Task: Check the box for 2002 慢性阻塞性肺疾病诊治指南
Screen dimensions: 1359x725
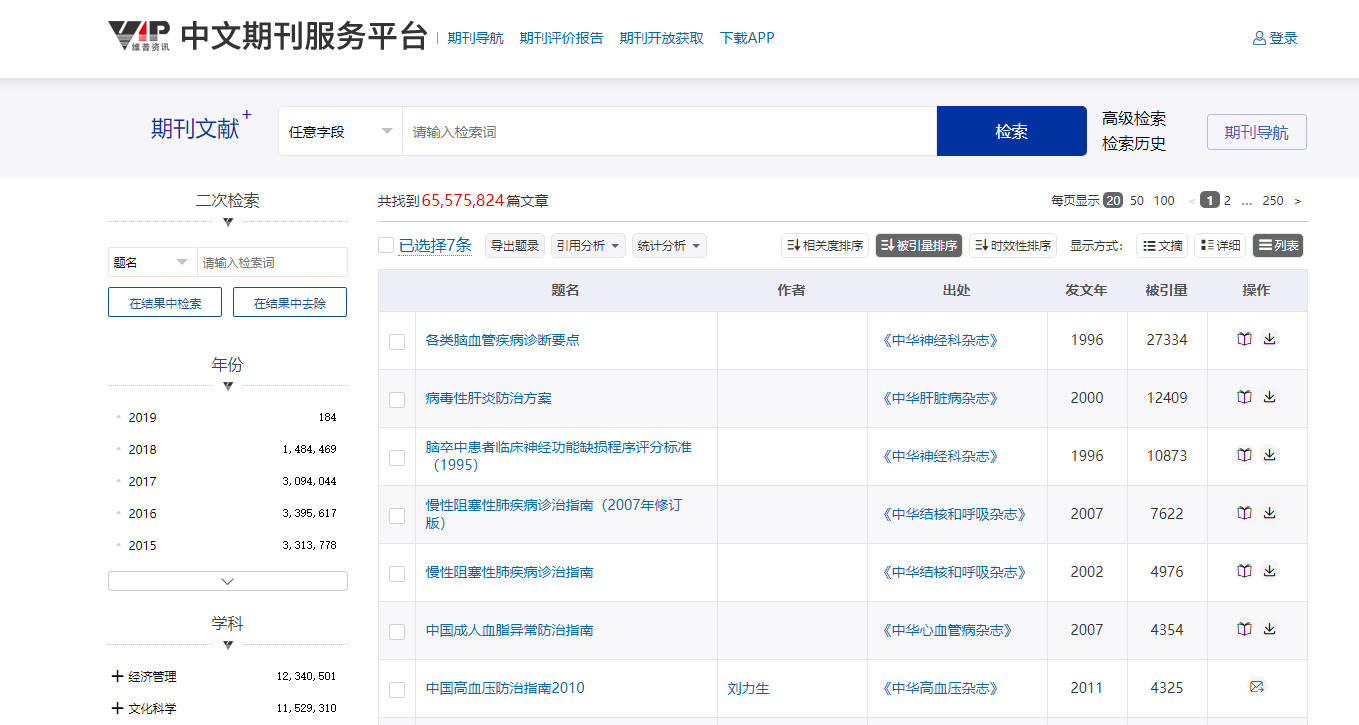Action: [397, 573]
